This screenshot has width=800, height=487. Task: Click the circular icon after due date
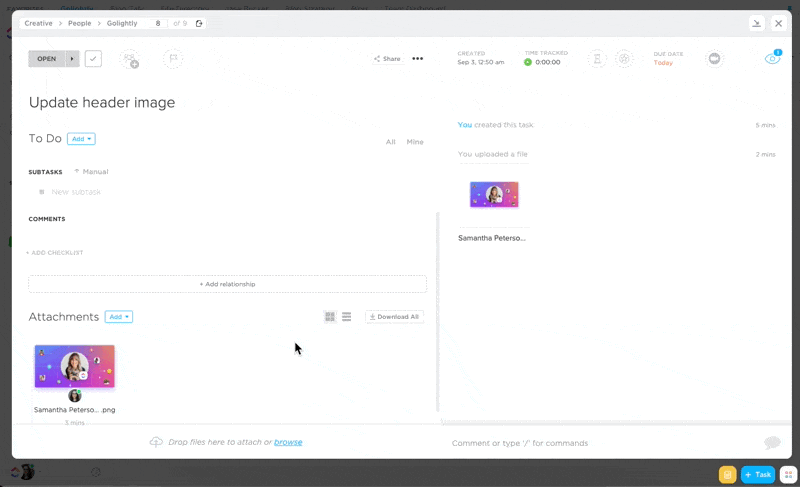[x=714, y=59]
